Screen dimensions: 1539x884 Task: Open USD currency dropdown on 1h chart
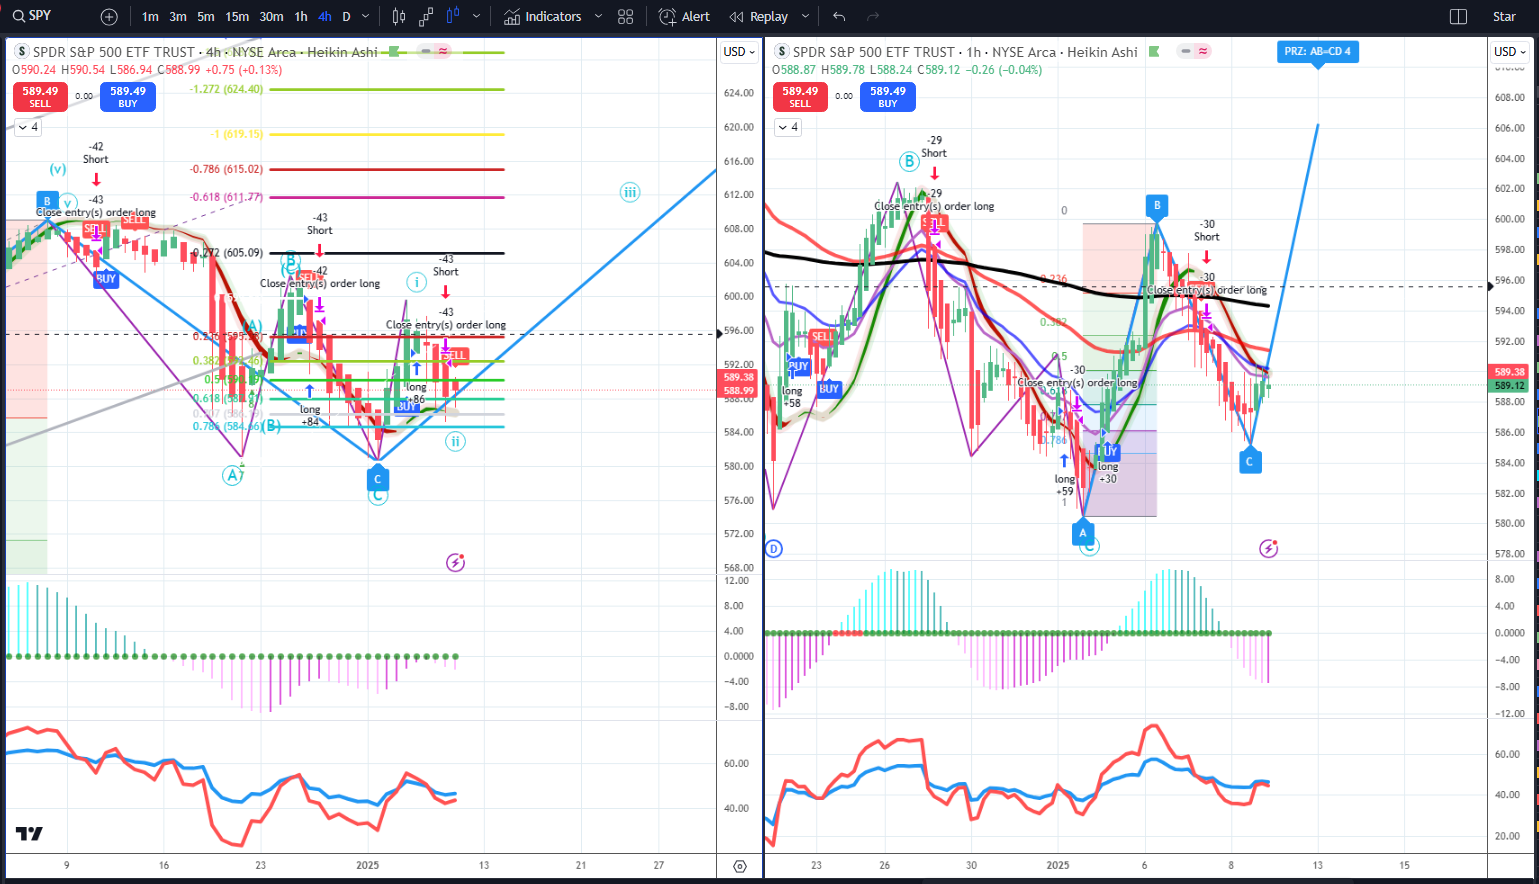pyautogui.click(x=1510, y=52)
